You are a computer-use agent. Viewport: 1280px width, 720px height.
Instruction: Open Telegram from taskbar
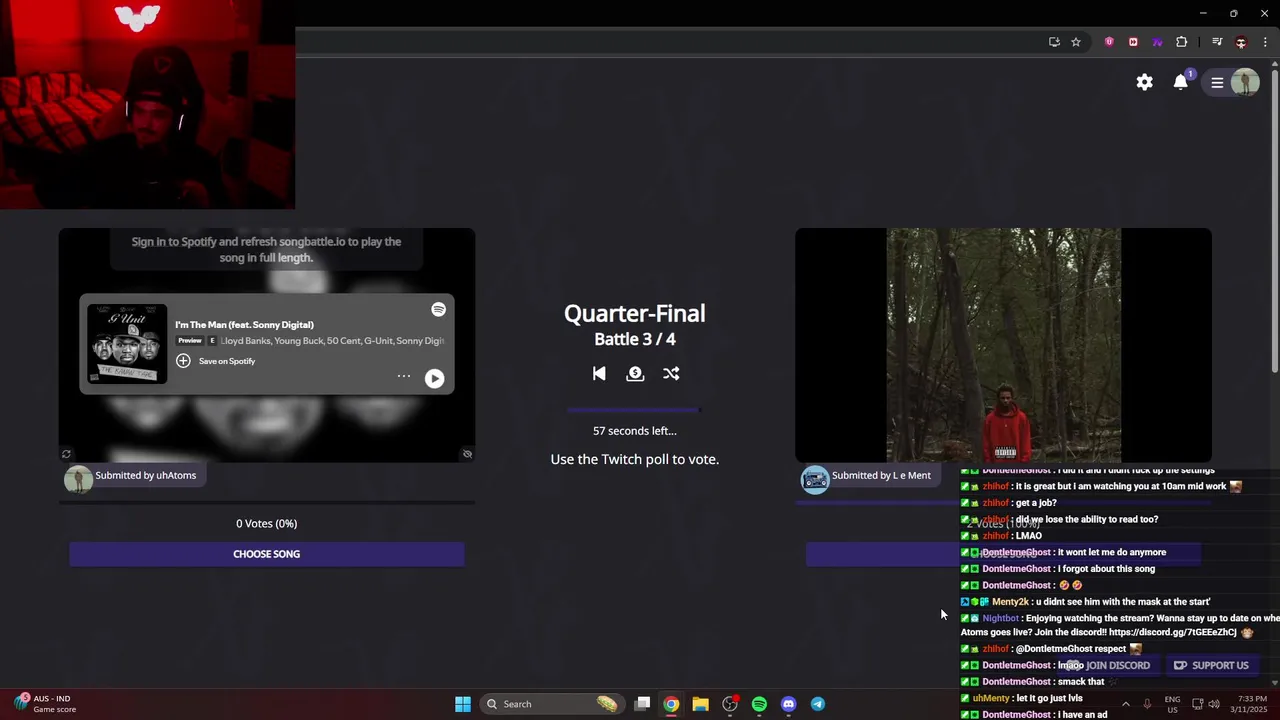pos(817,704)
